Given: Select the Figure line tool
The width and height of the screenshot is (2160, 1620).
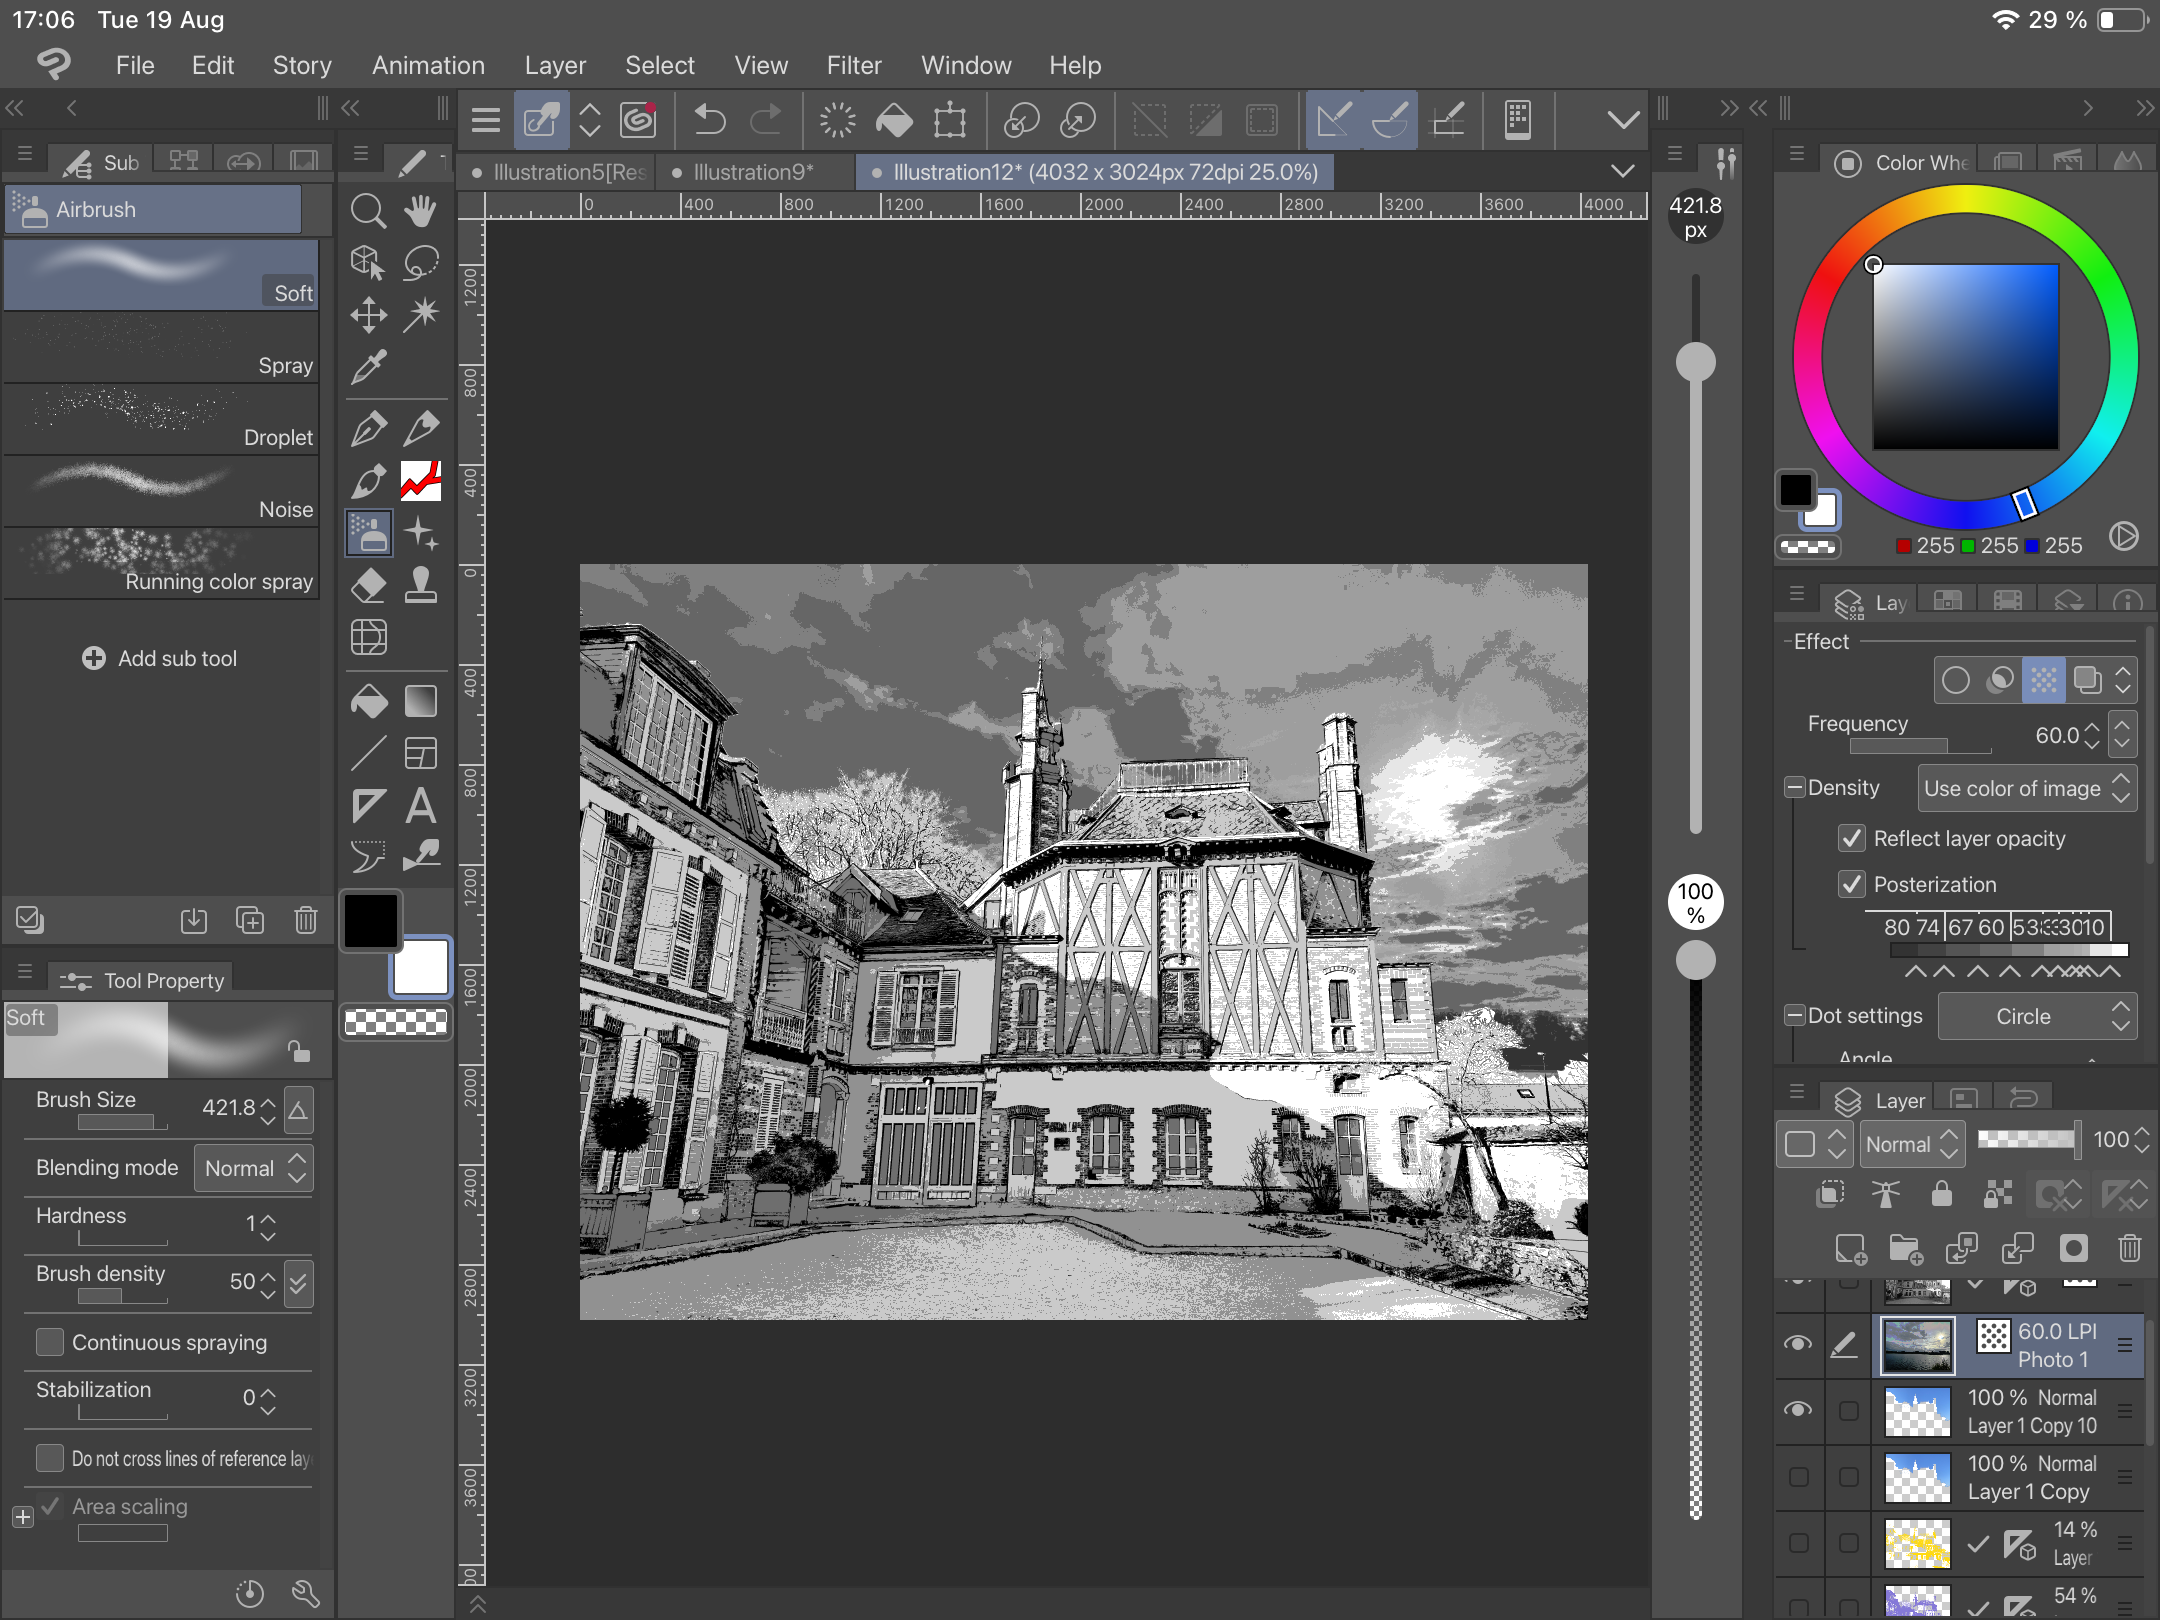Looking at the screenshot, I should [x=368, y=753].
